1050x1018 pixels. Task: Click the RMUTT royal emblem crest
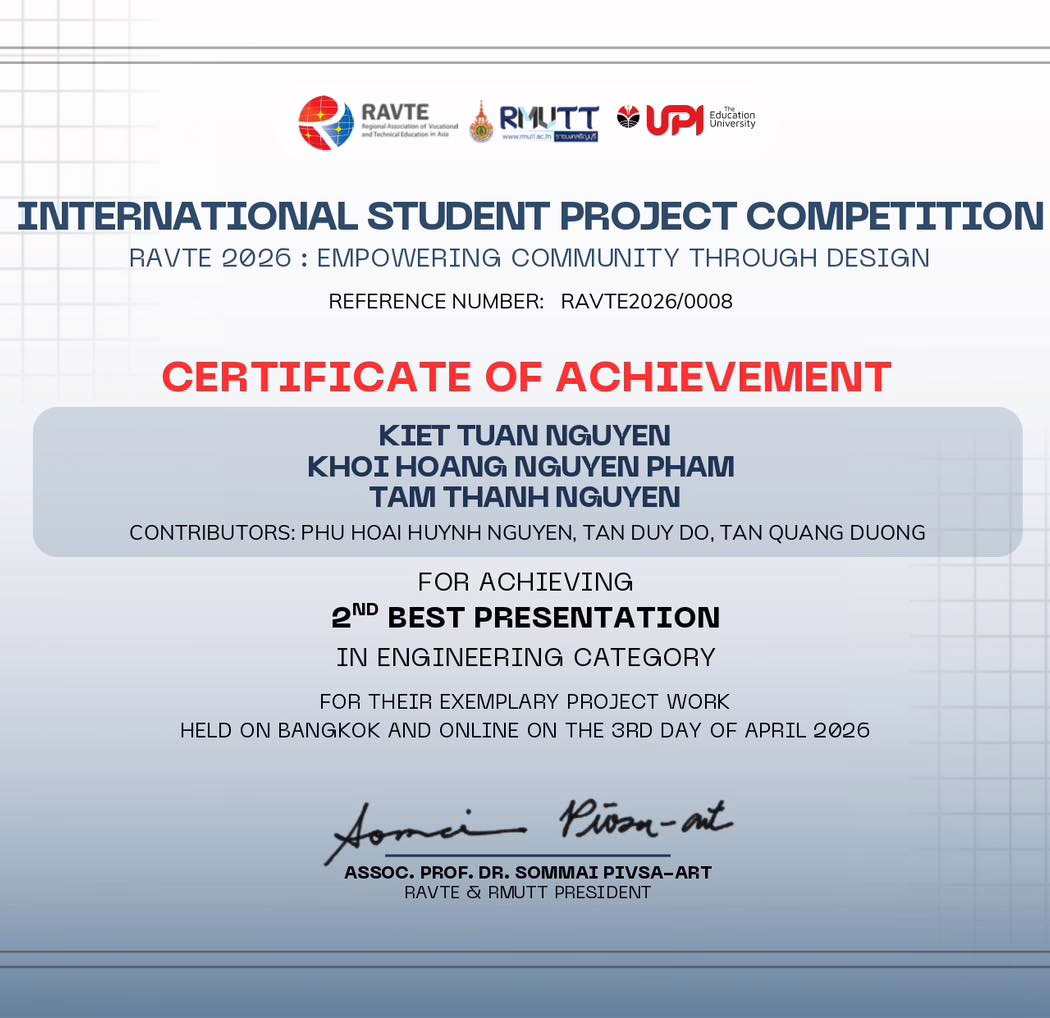pos(481,122)
